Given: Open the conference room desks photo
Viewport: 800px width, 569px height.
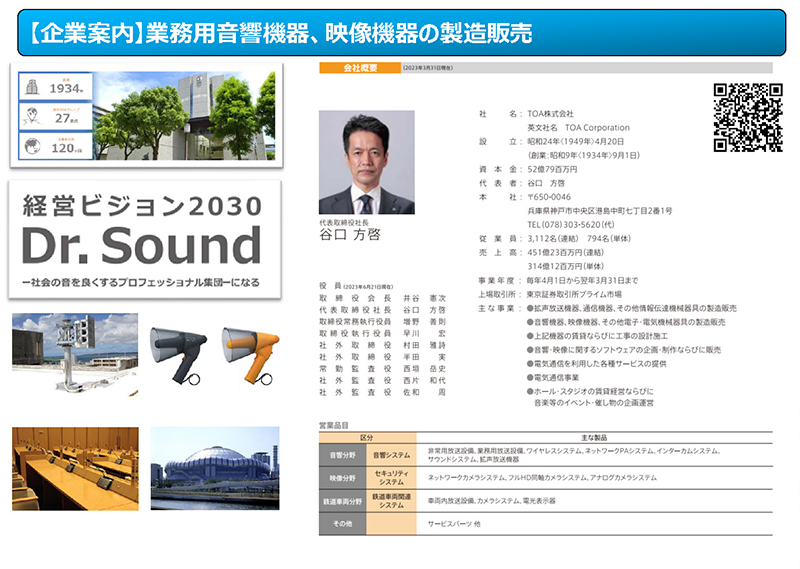Looking at the screenshot, I should pos(73,468).
